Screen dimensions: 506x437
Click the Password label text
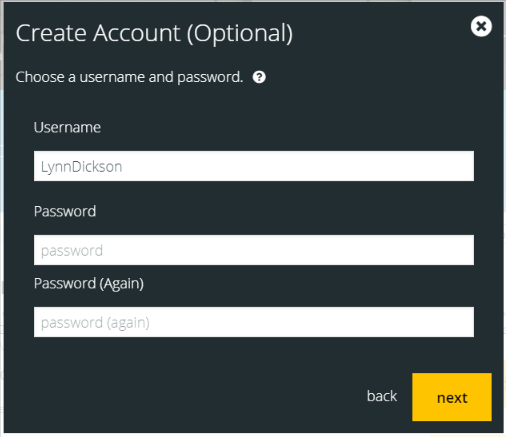(65, 211)
